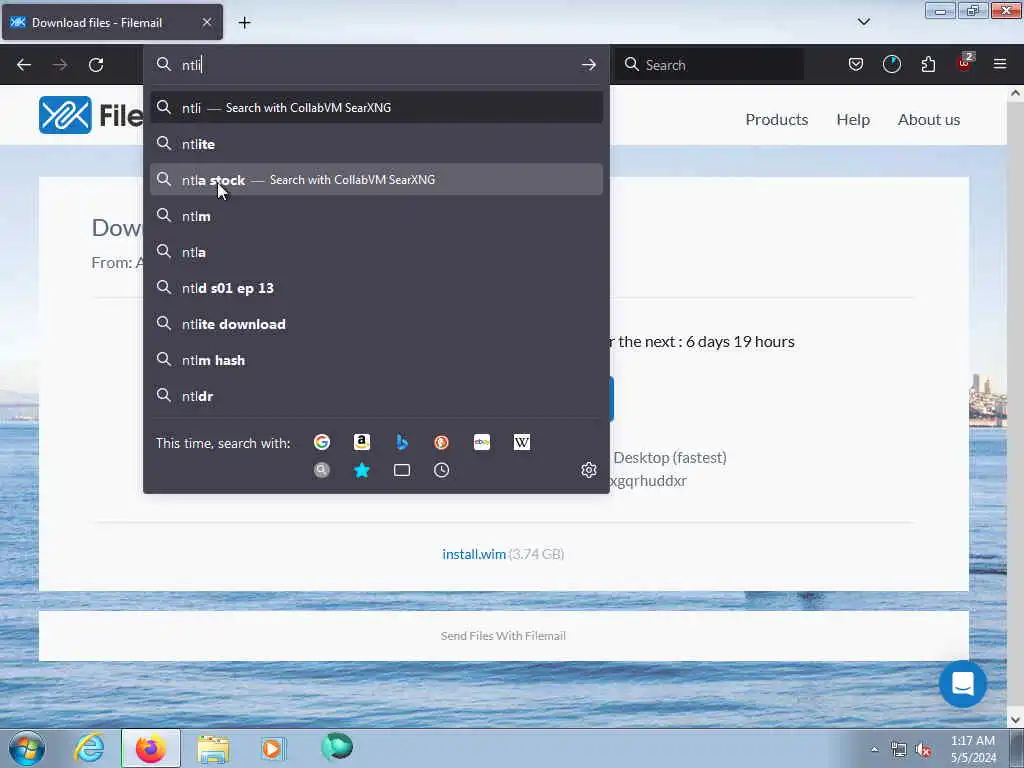
Task: Open uBlock Origin extension icon with badge
Action: click(x=965, y=63)
